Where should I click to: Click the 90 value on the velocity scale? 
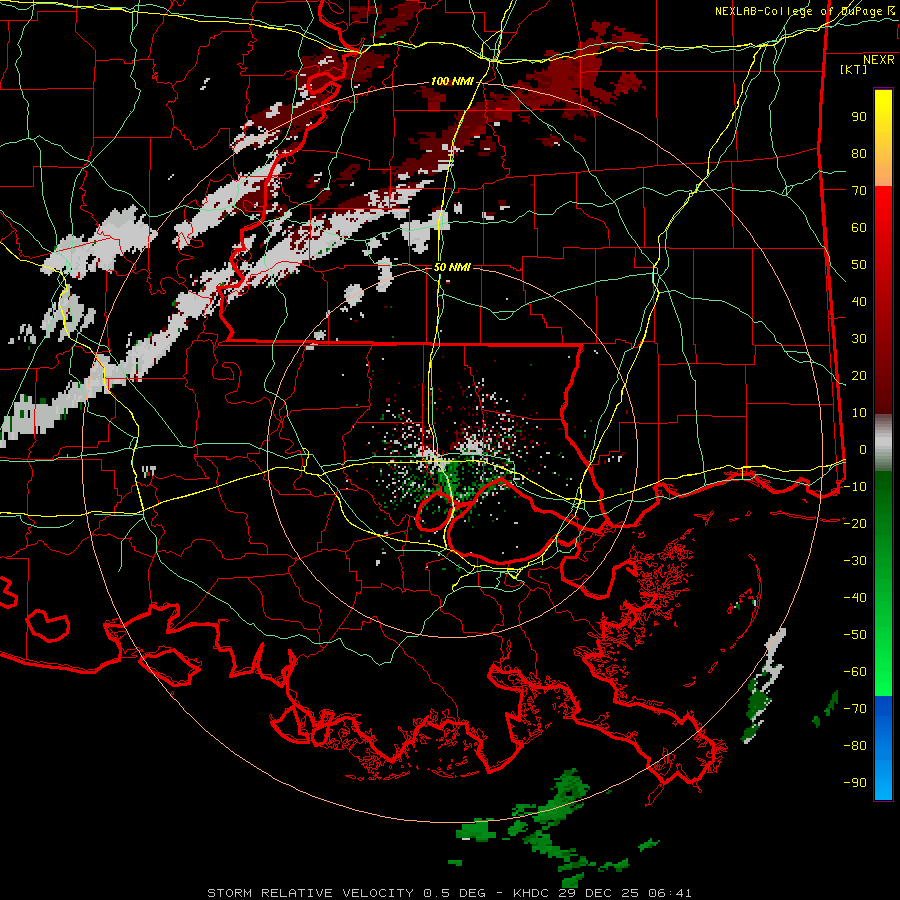point(859,117)
